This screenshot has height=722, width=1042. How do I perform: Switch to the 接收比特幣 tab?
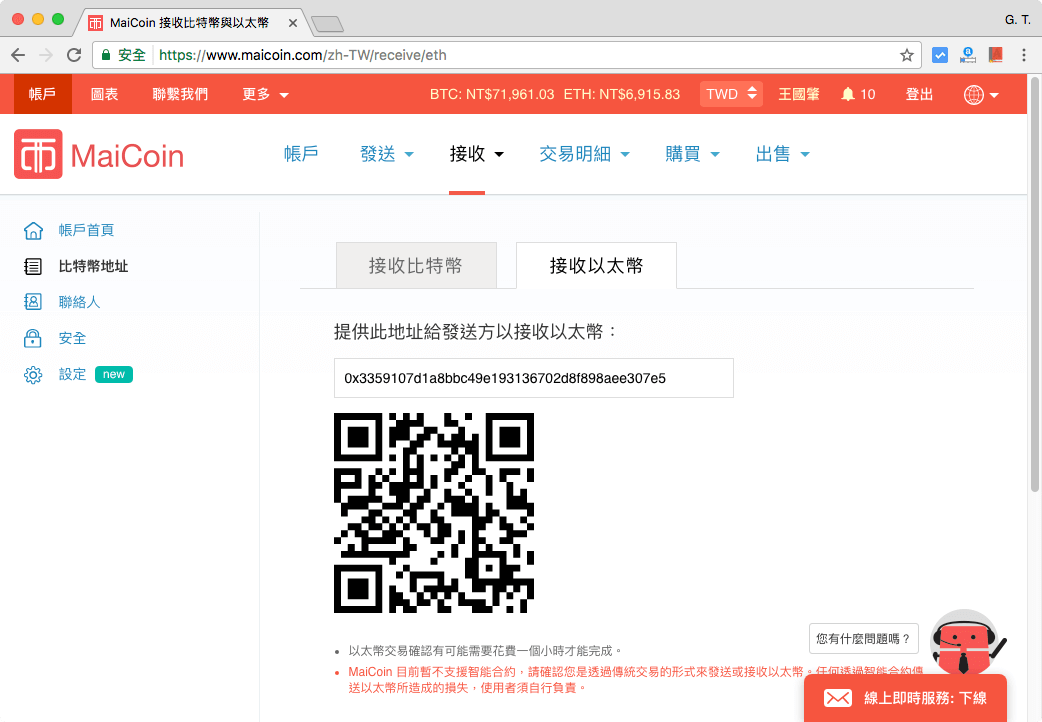[x=416, y=266]
